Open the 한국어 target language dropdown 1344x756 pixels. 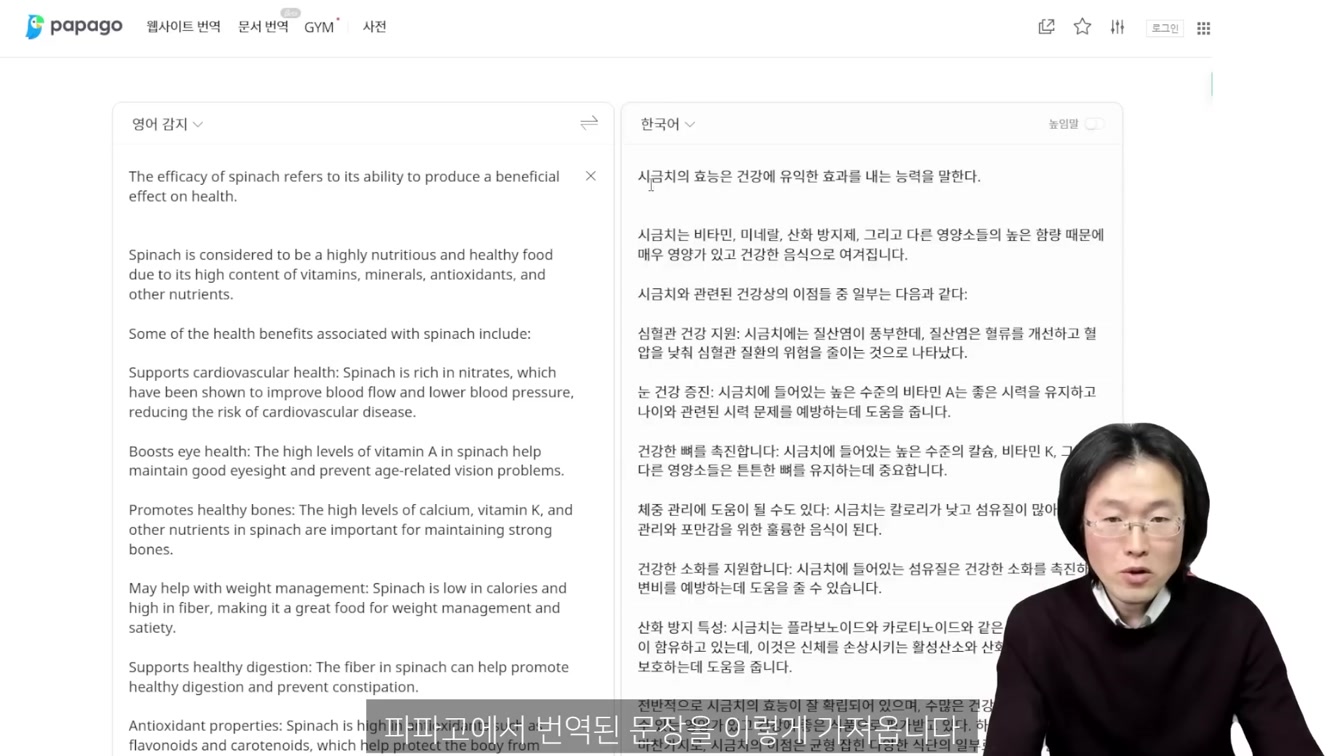667,124
